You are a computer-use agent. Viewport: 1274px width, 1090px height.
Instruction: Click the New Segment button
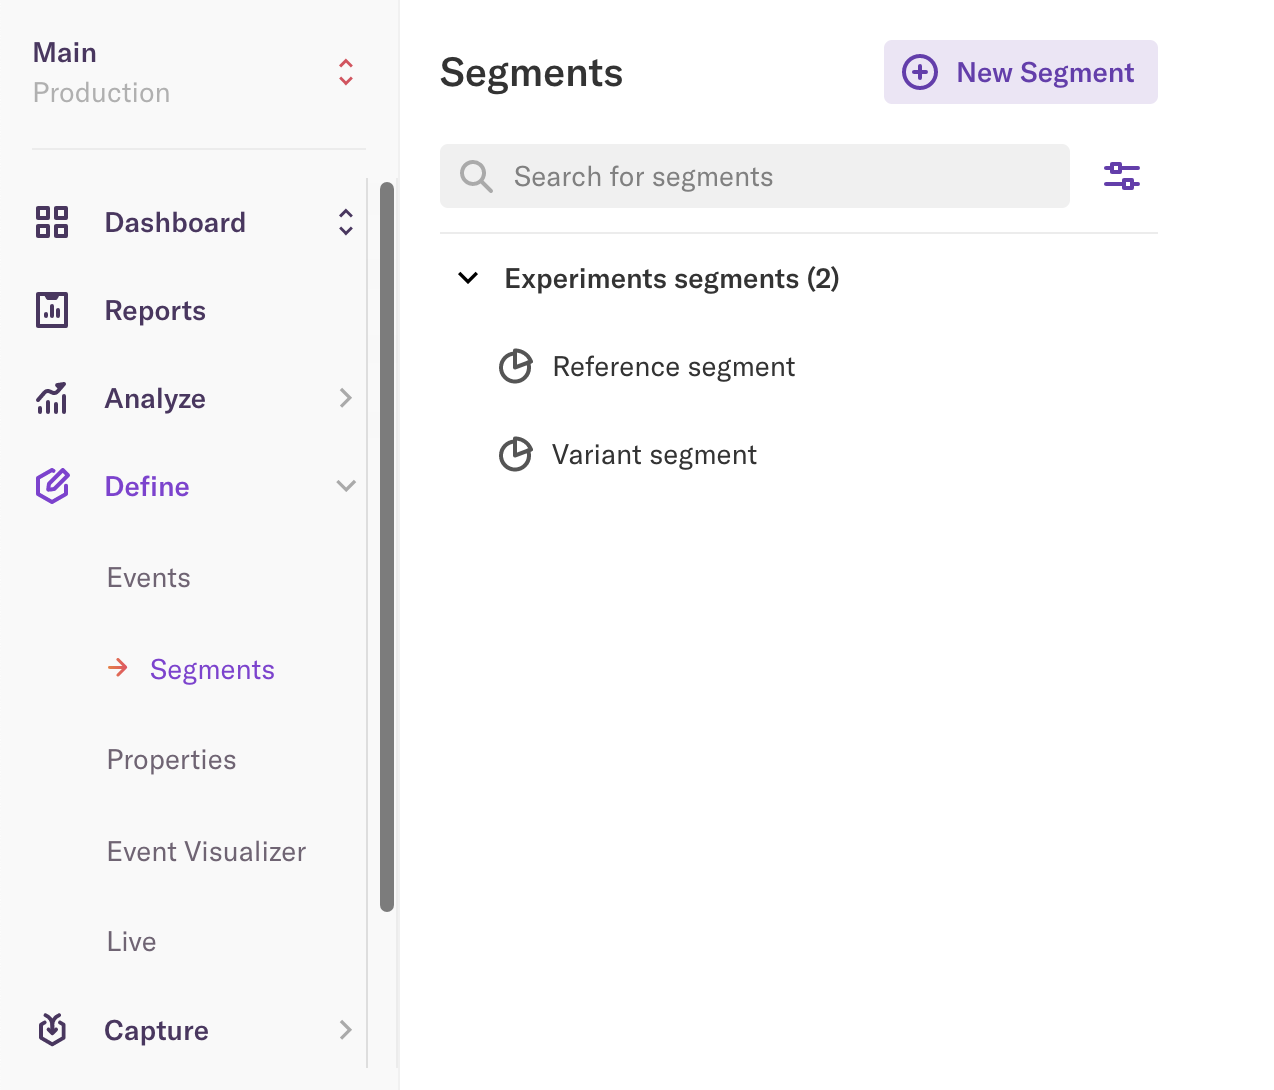click(1020, 72)
